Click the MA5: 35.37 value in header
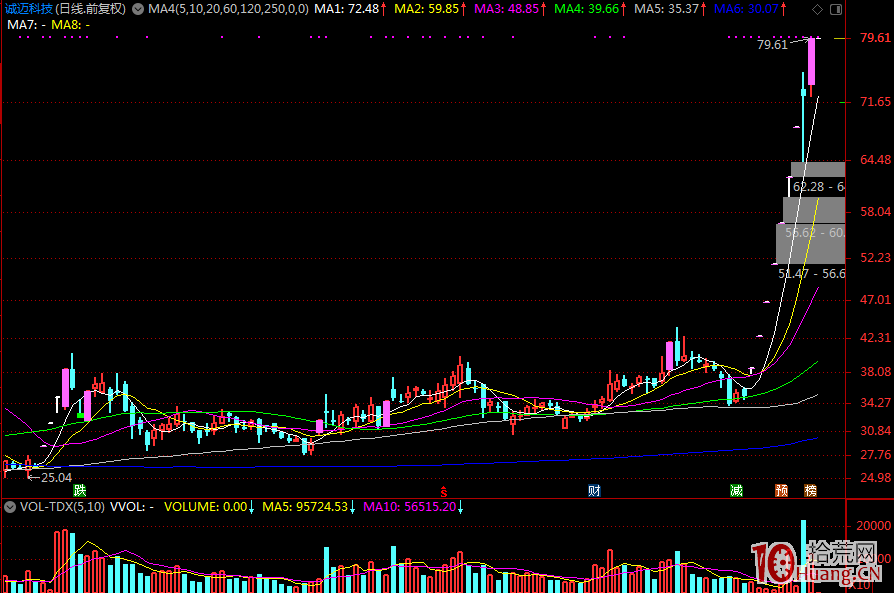The height and width of the screenshot is (593, 894). point(667,9)
